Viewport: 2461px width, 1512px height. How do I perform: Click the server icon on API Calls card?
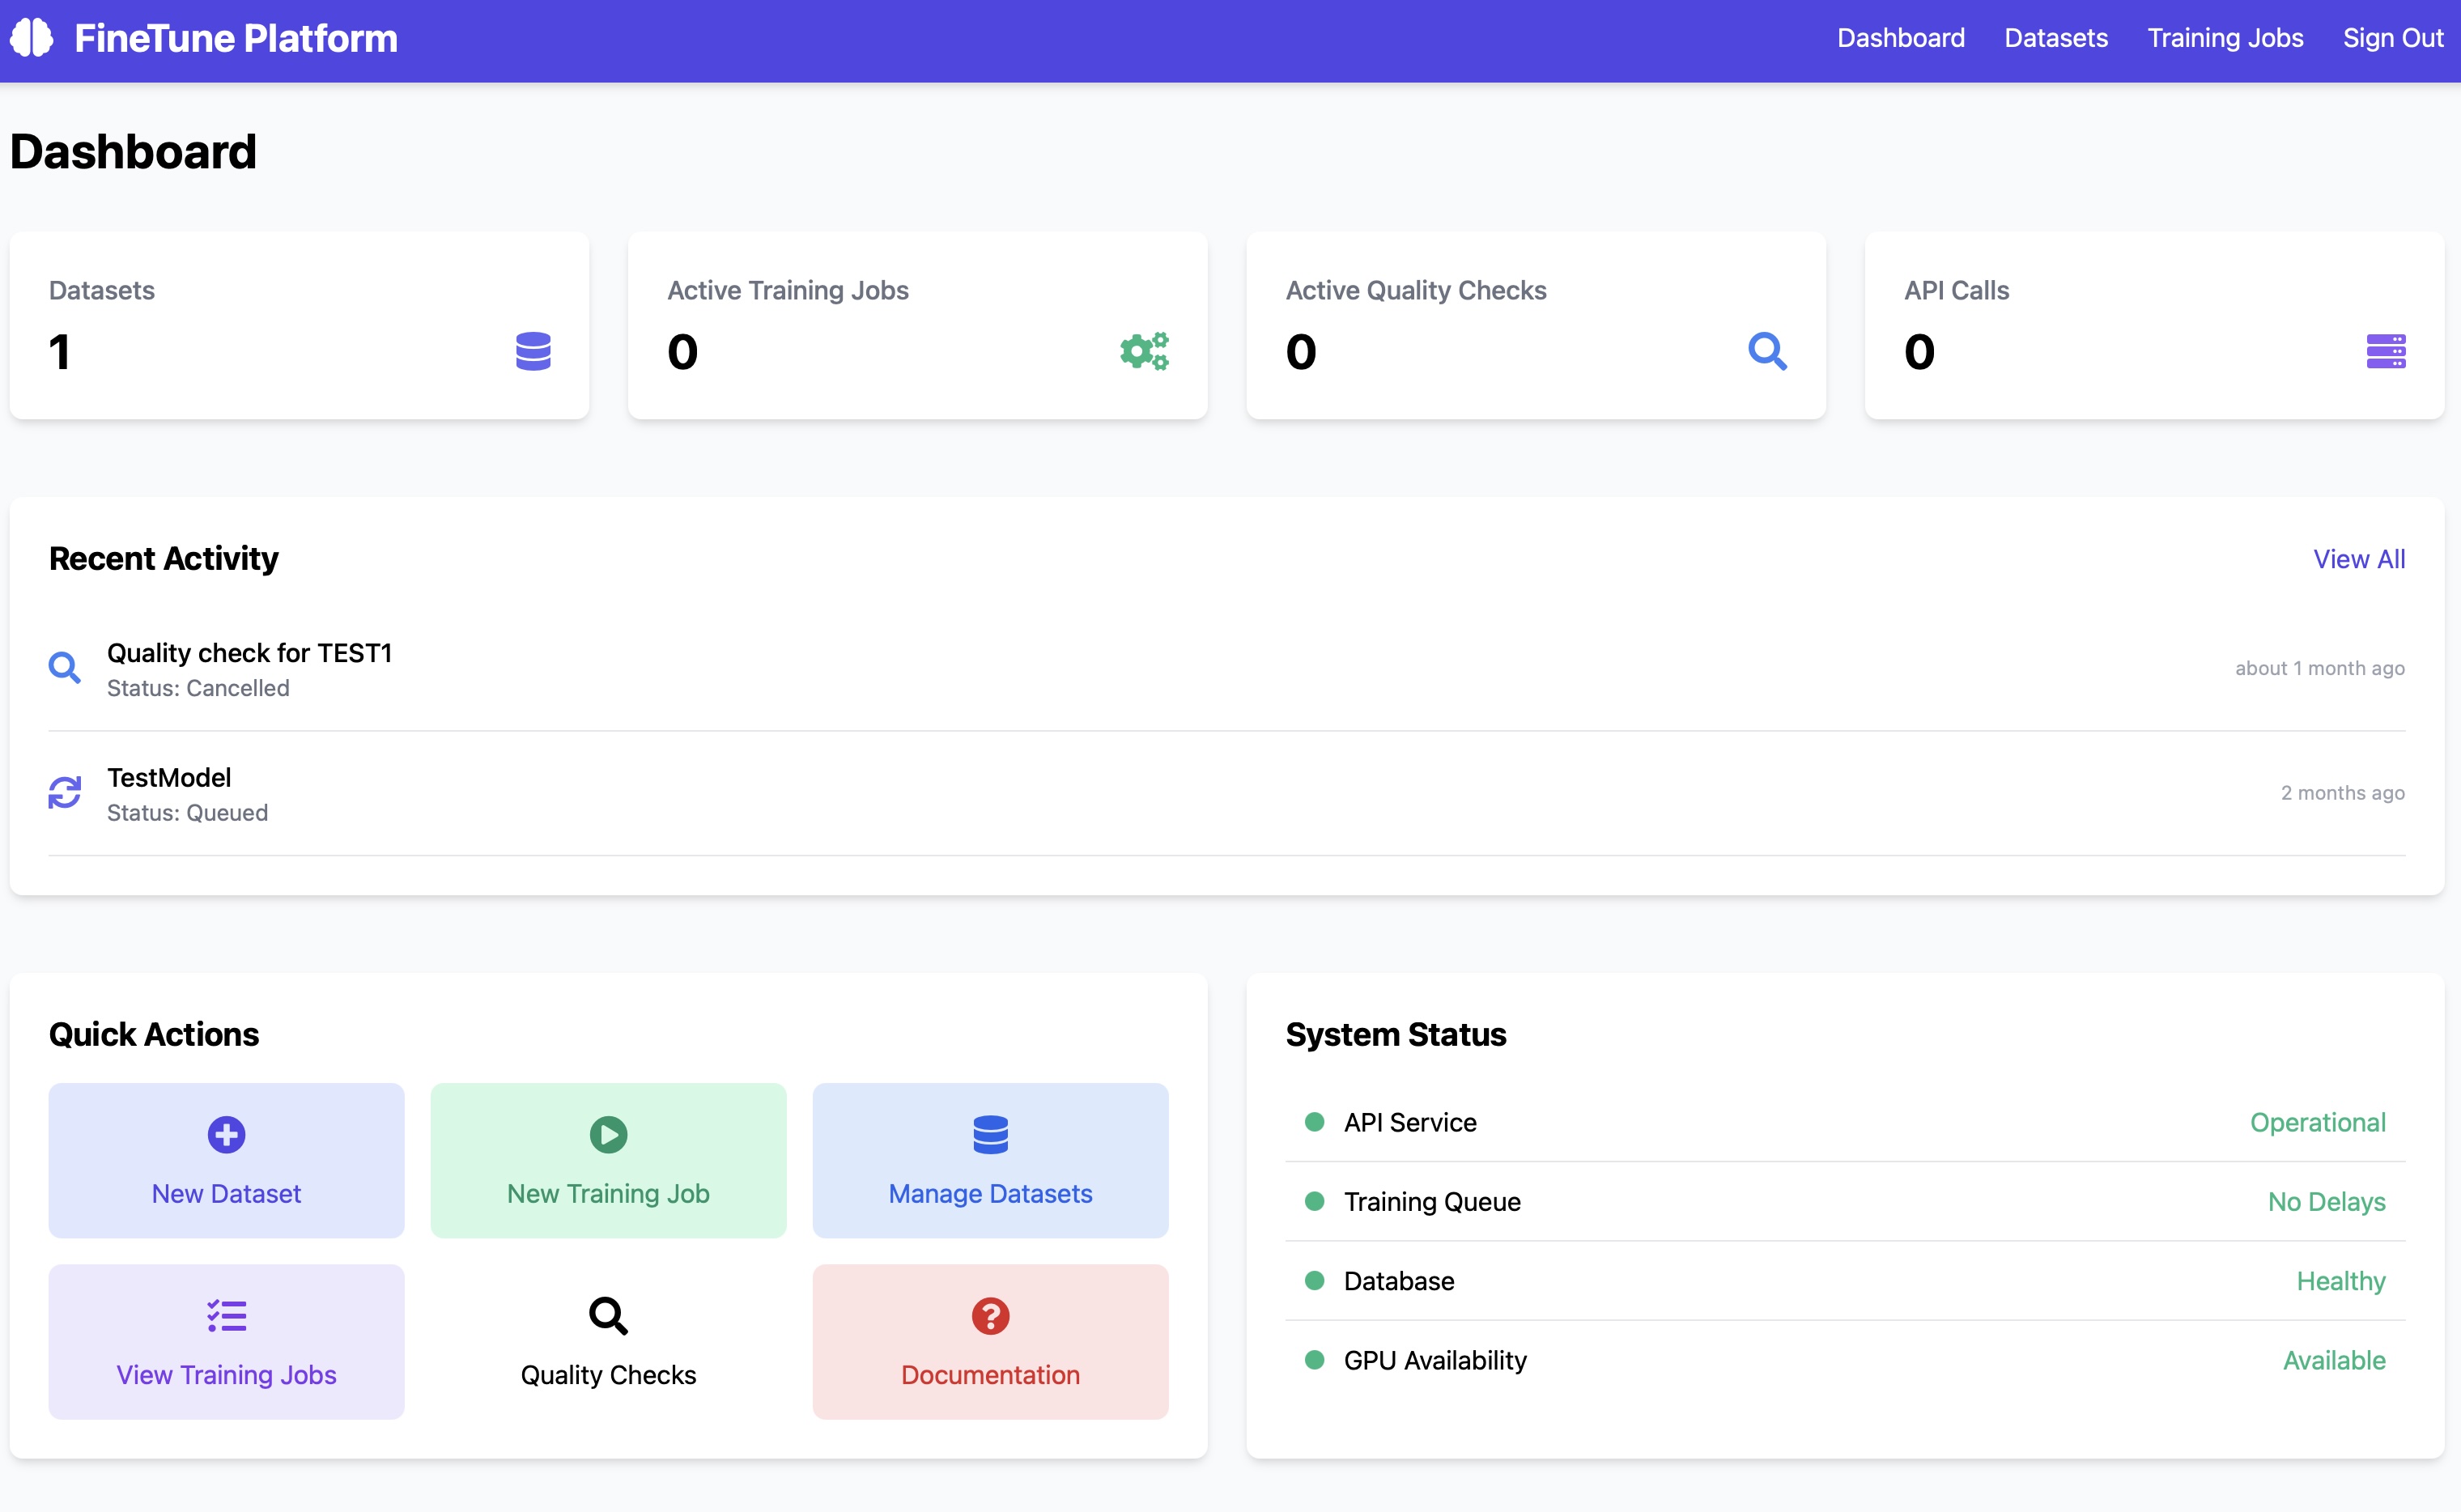pos(2387,351)
